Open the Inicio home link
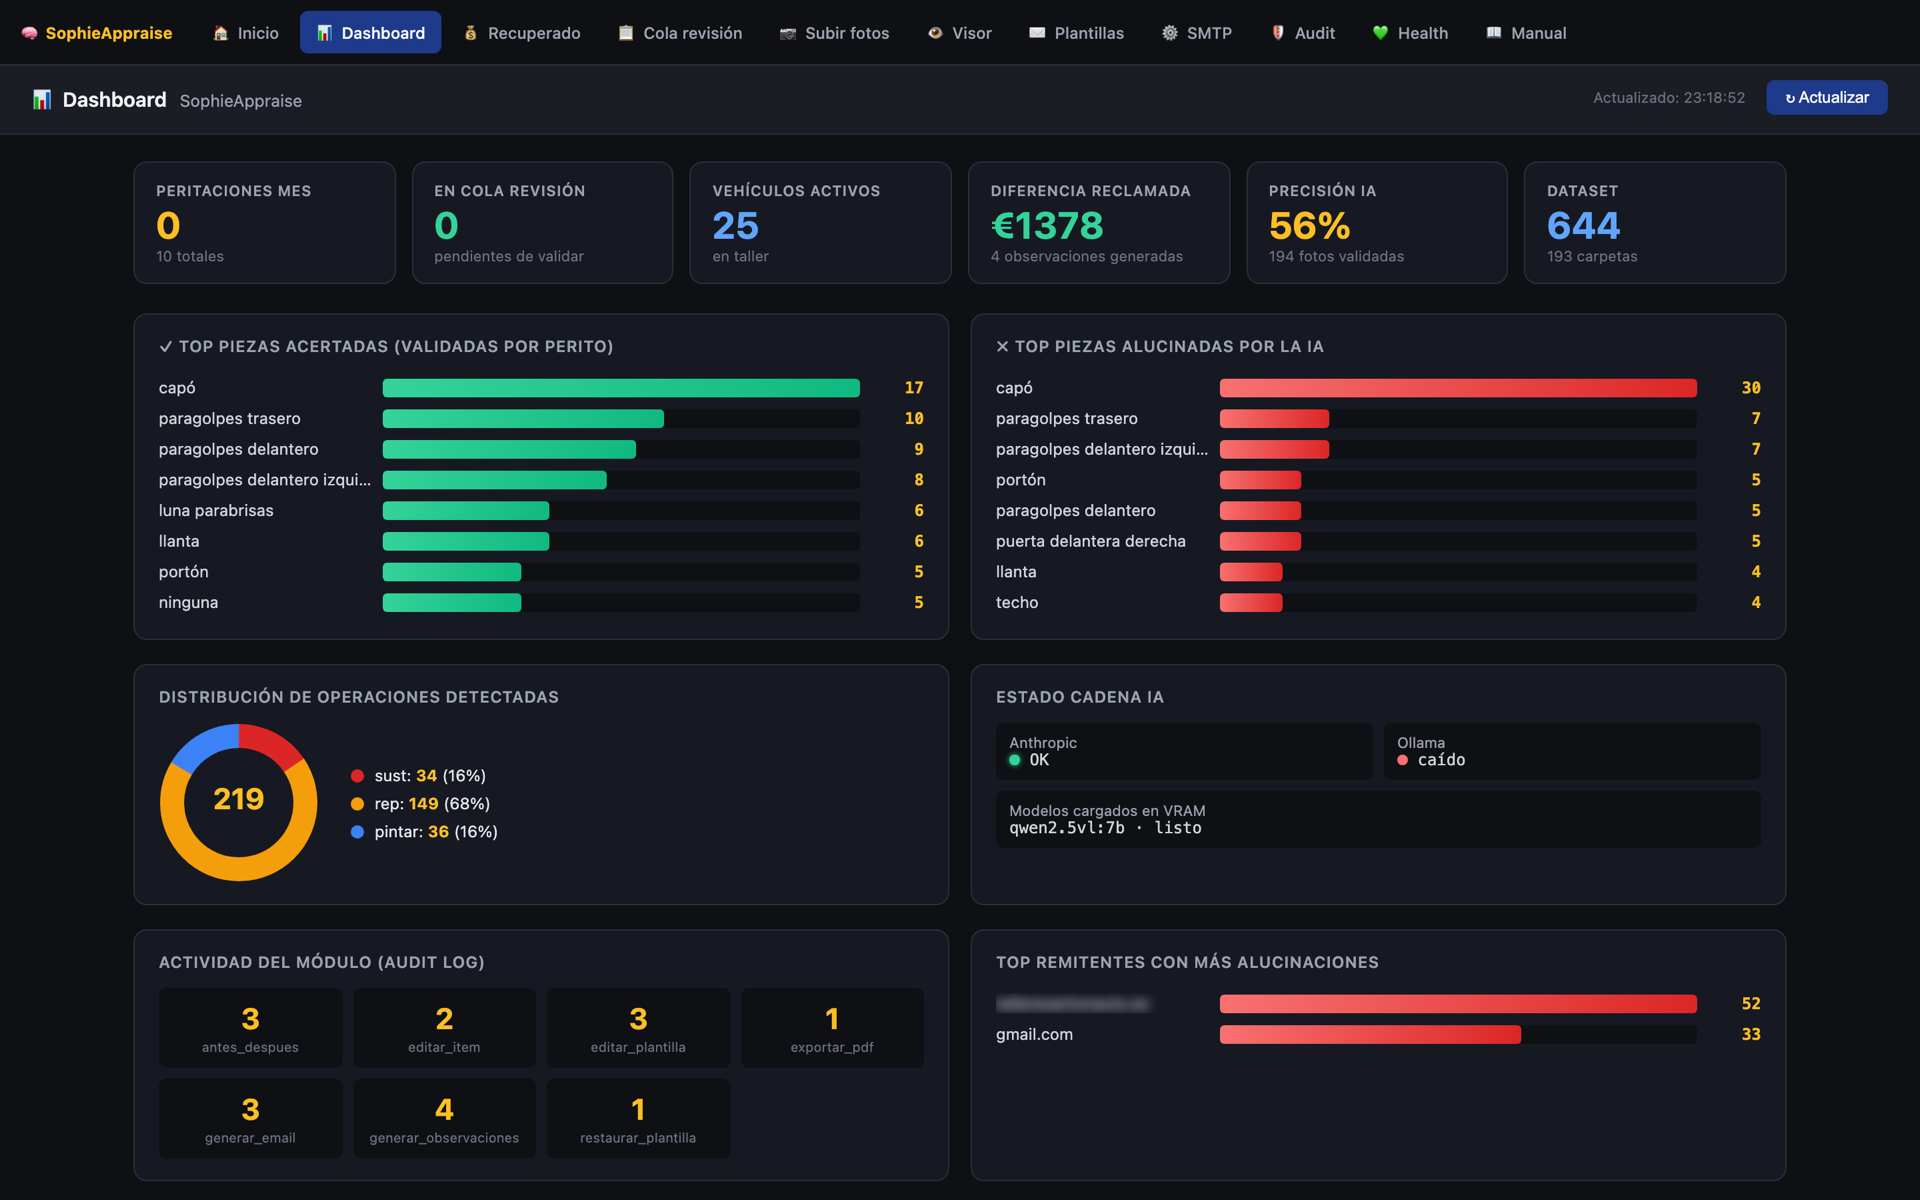 [246, 33]
